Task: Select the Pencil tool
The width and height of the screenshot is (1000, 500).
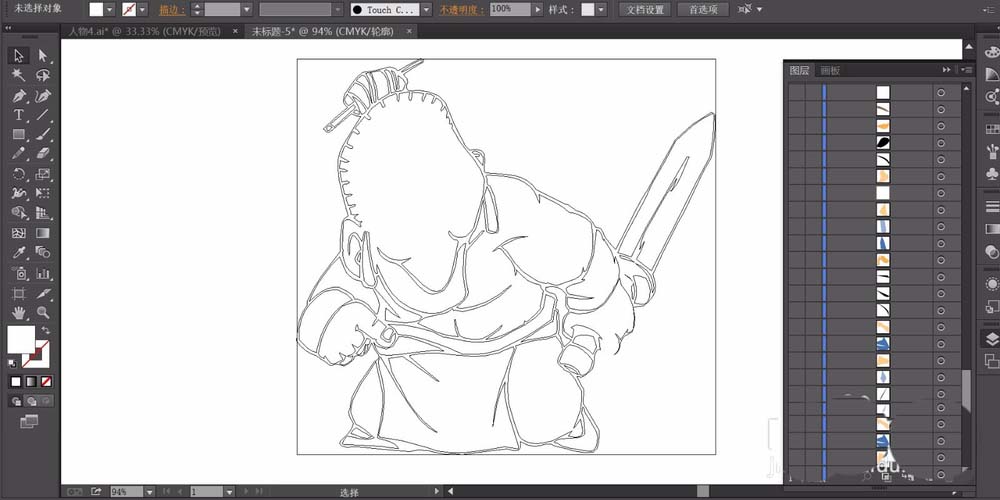Action: [18, 154]
